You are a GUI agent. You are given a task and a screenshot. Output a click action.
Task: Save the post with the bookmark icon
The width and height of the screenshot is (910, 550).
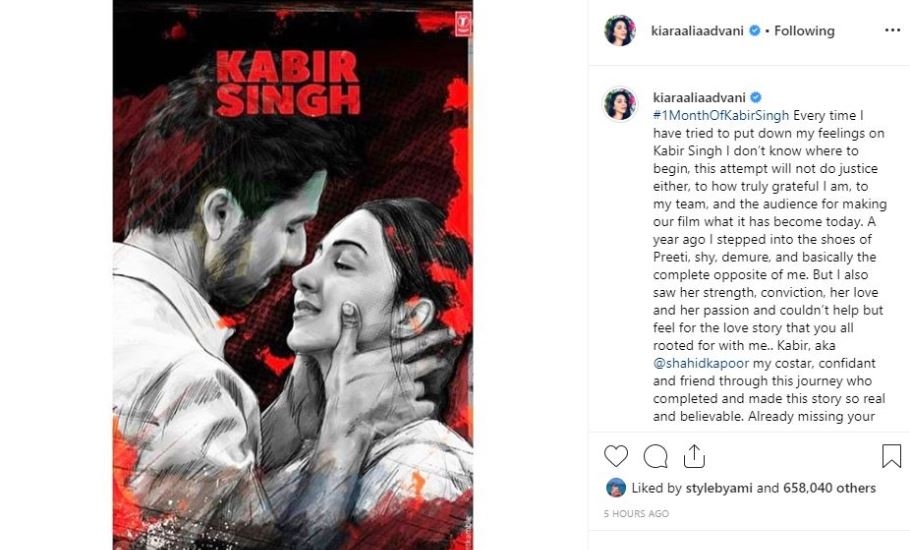[x=891, y=456]
